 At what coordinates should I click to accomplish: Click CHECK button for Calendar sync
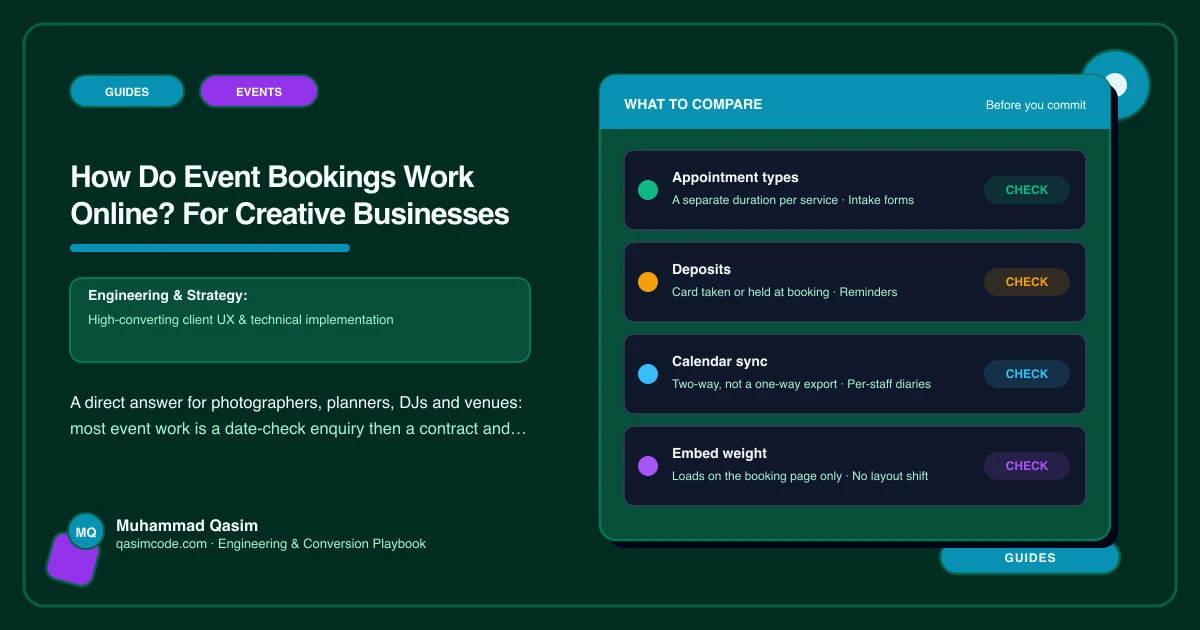point(1027,374)
